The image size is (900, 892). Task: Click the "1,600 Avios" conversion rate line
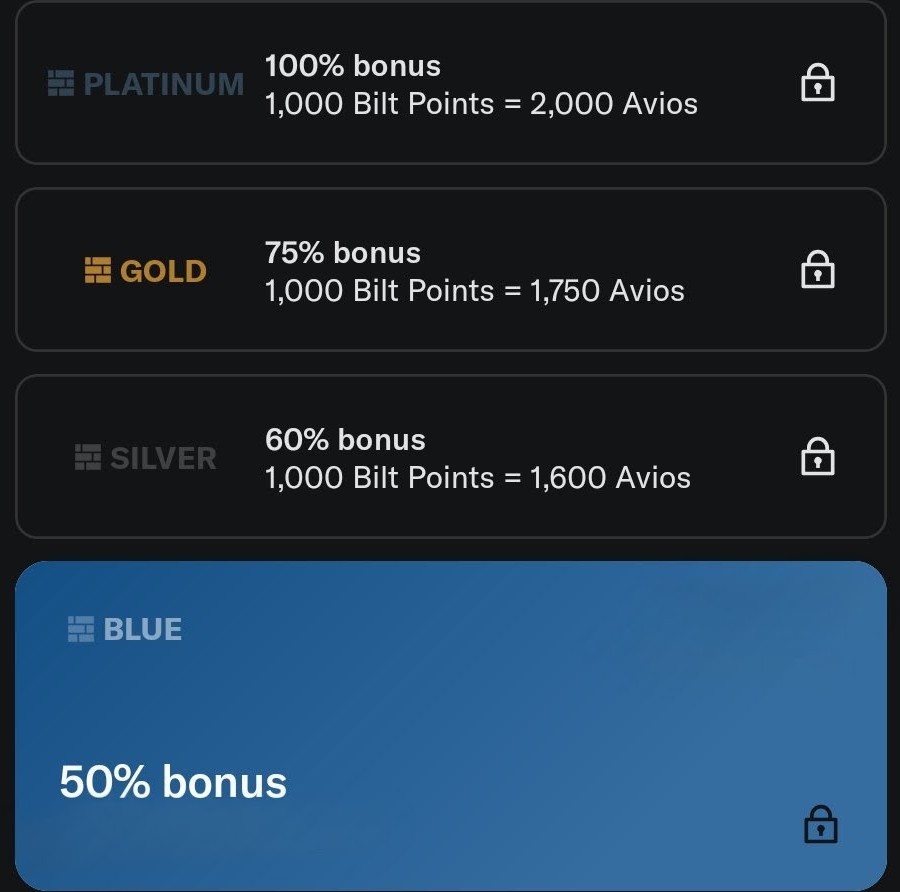pos(478,478)
